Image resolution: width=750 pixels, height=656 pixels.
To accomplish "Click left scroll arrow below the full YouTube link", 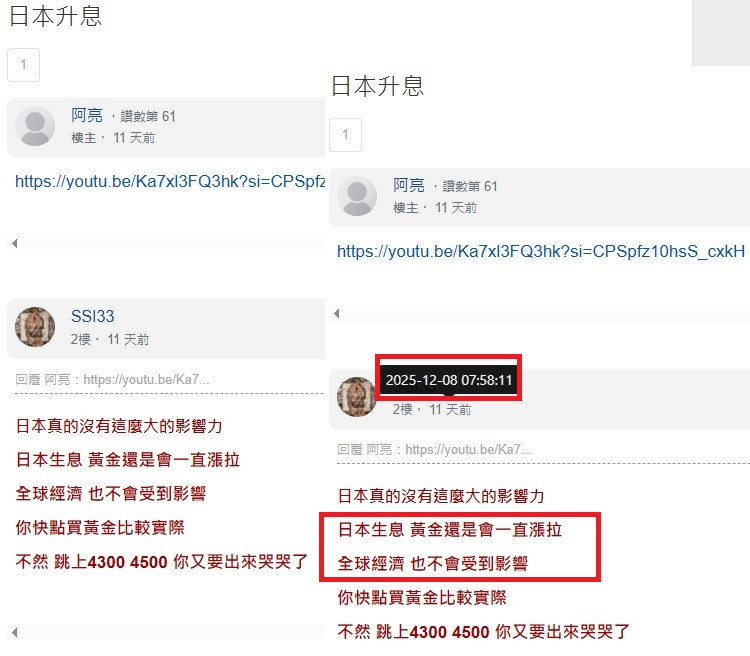I will click(337, 313).
